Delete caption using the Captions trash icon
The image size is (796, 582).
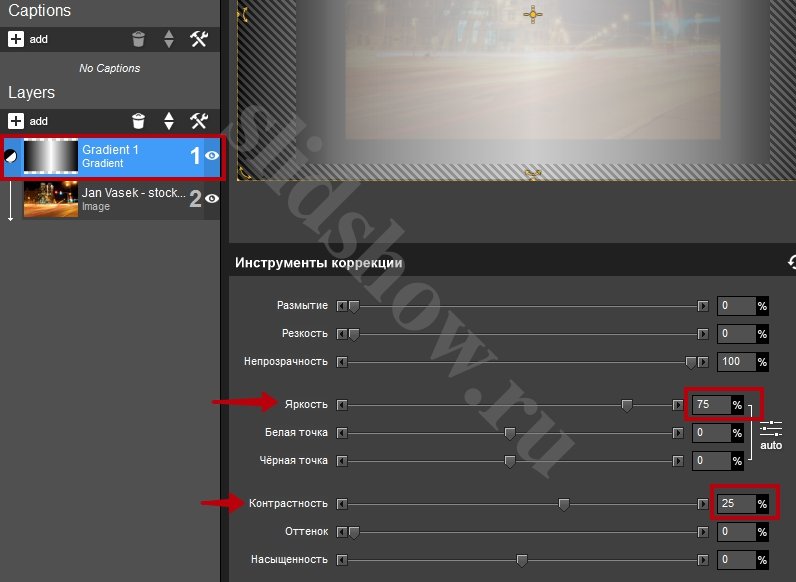click(x=138, y=39)
